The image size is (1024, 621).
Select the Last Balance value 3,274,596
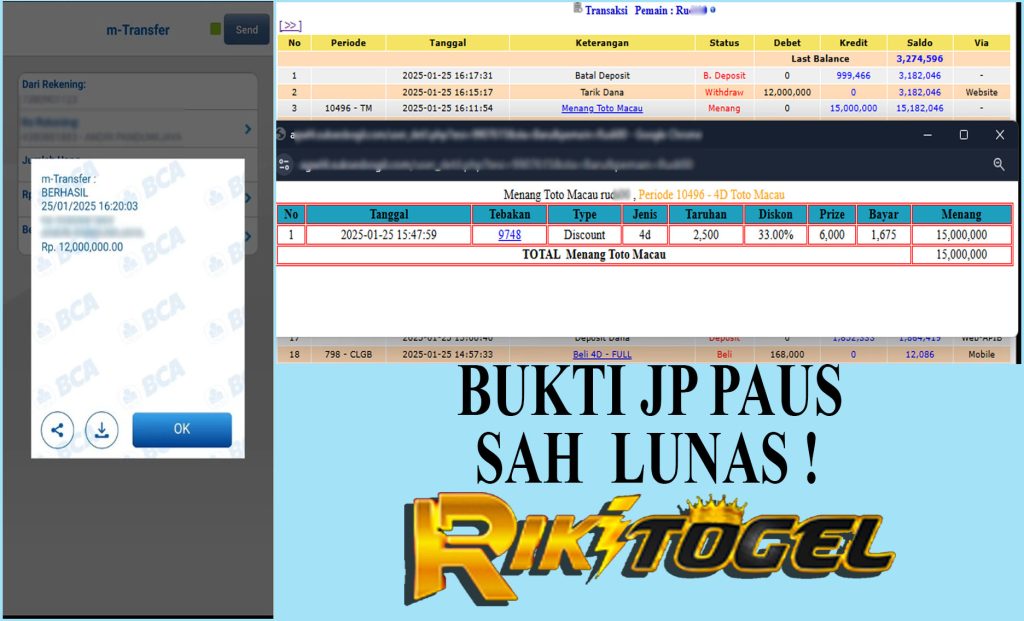pos(920,59)
